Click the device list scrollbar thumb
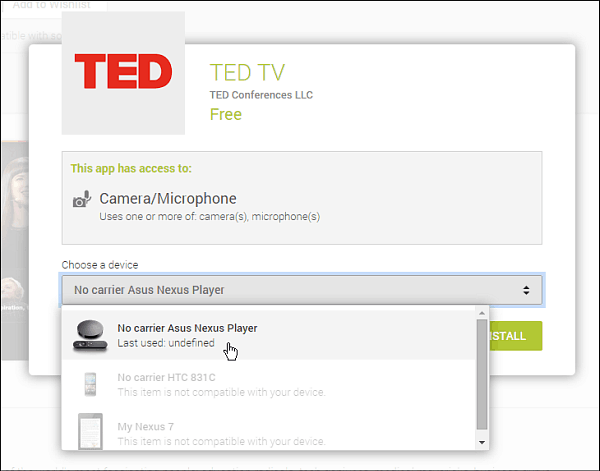The width and height of the screenshot is (600, 471). (482, 374)
